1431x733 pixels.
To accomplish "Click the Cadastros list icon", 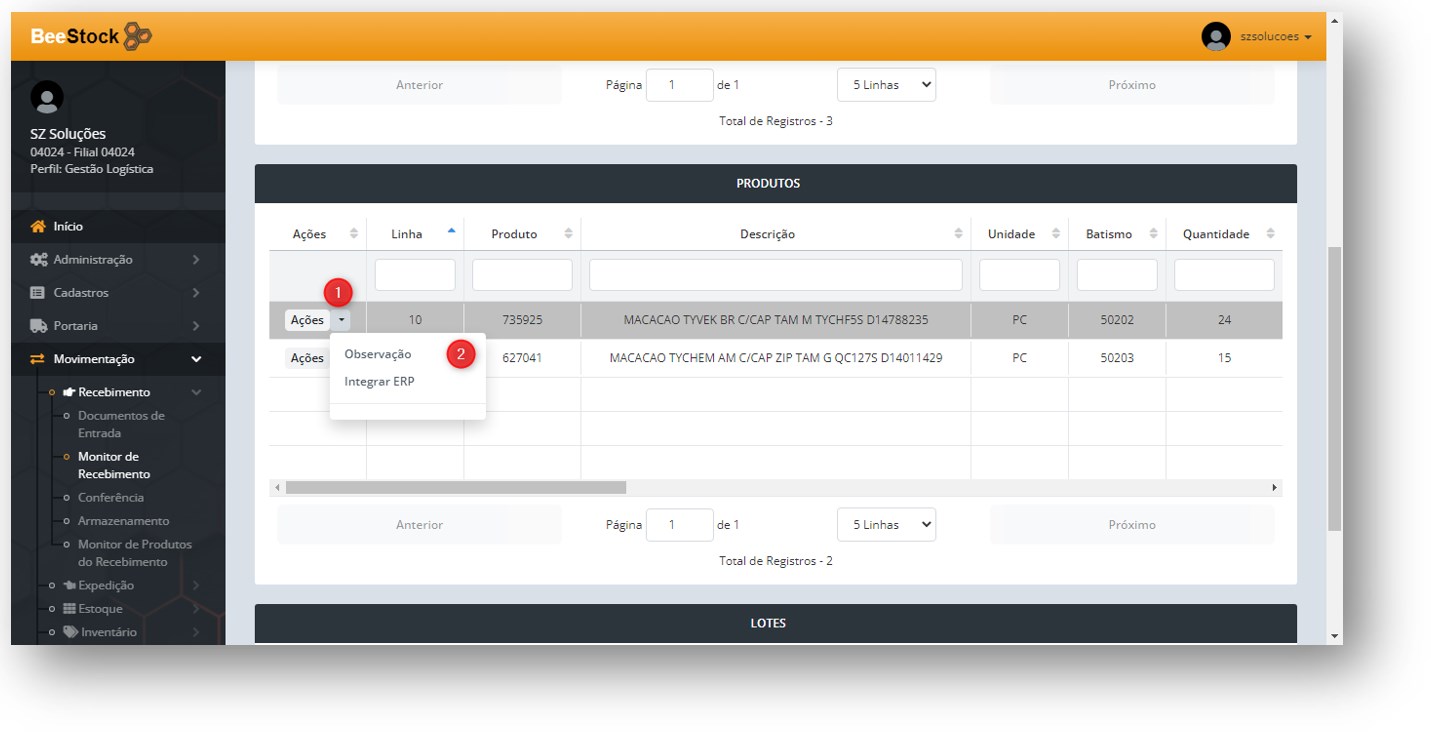I will [x=38, y=293].
